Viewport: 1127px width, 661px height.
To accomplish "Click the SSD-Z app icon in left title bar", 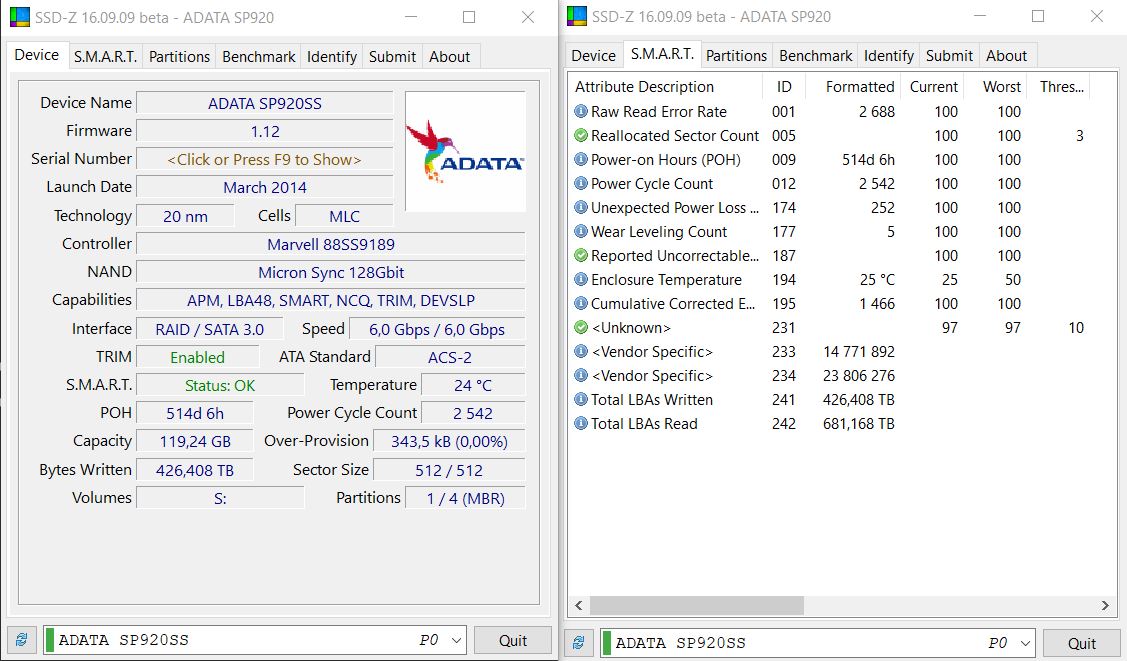I will tap(20, 17).
